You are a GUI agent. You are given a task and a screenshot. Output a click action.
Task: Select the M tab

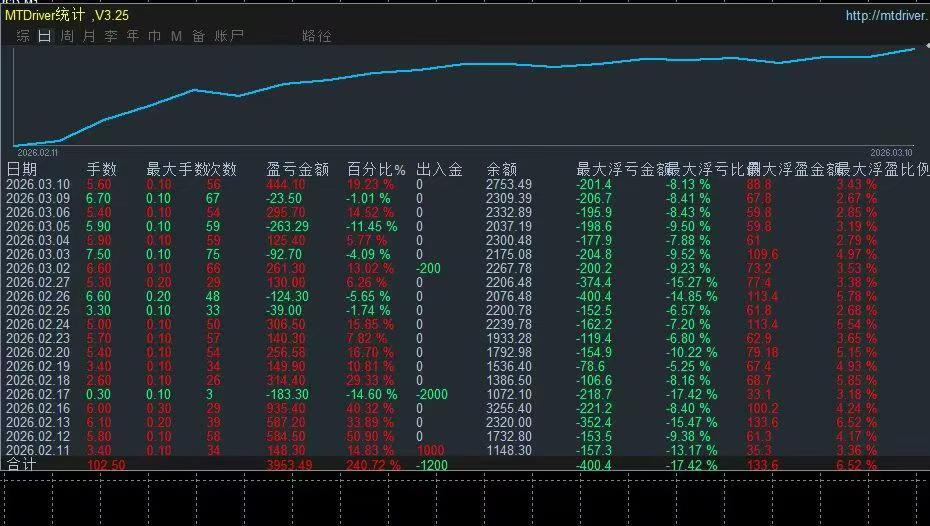[176, 36]
